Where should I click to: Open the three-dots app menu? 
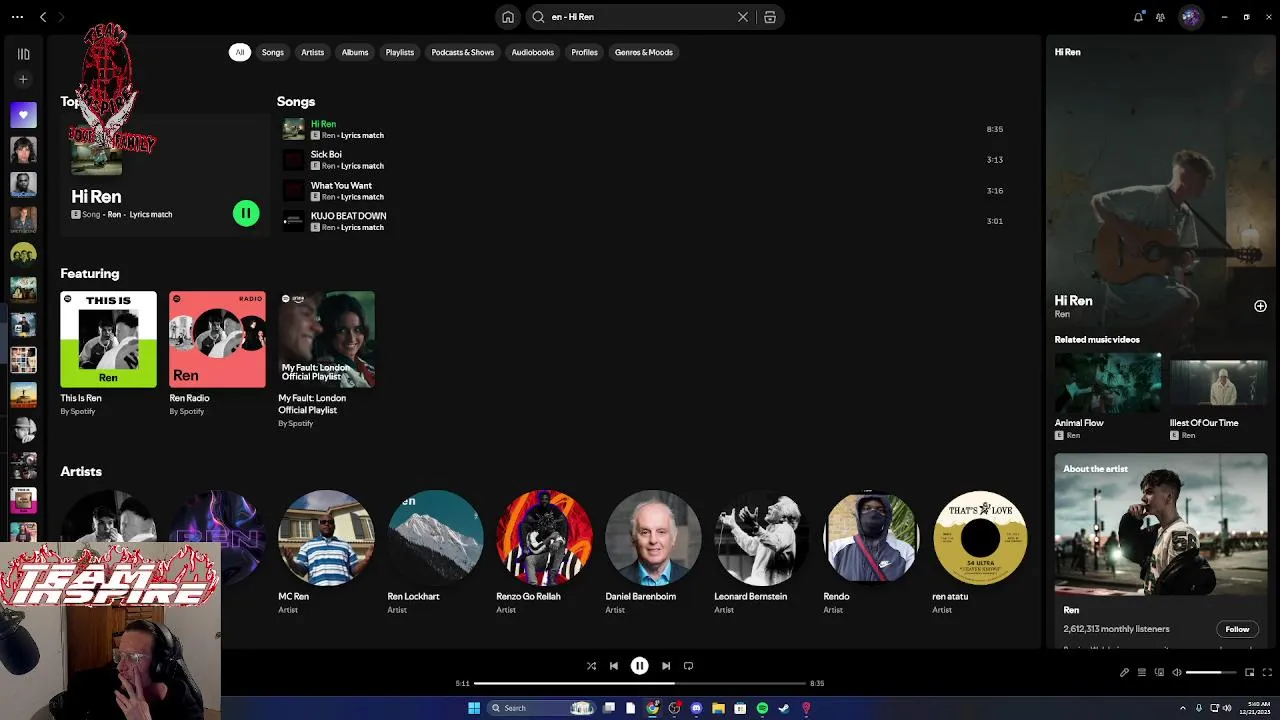pos(17,17)
